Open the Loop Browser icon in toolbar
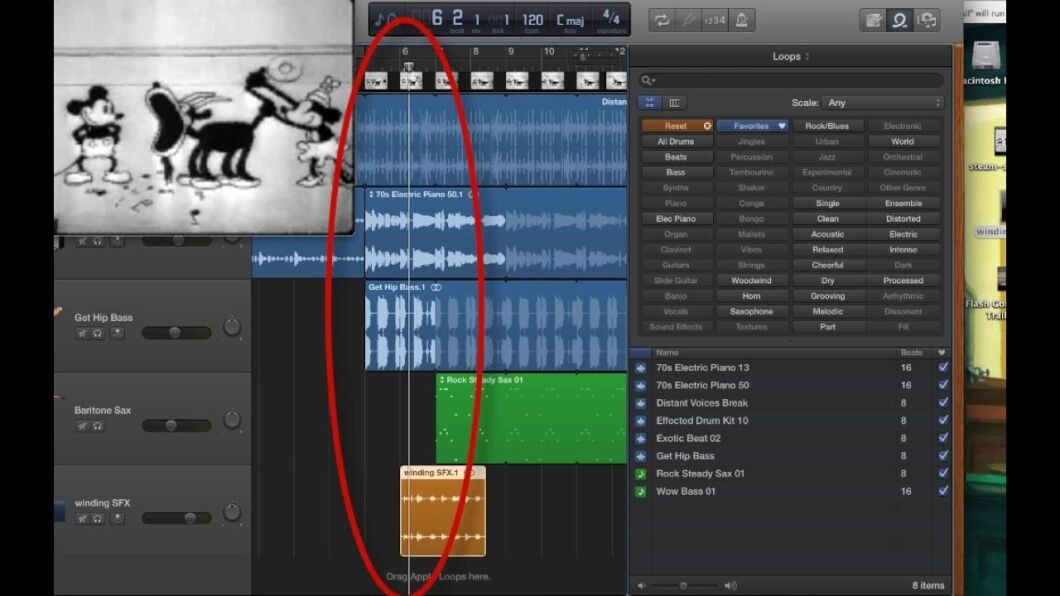This screenshot has width=1060, height=596. (898, 19)
